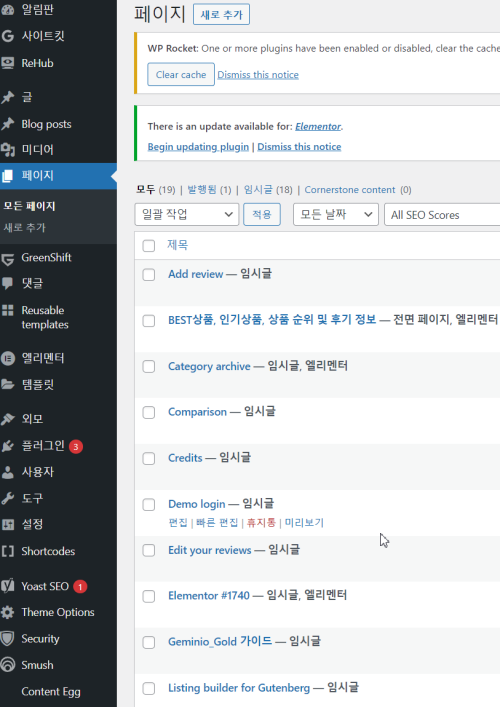Click the 사용자 user icon
The image size is (500, 707).
pyautogui.click(x=7, y=472)
